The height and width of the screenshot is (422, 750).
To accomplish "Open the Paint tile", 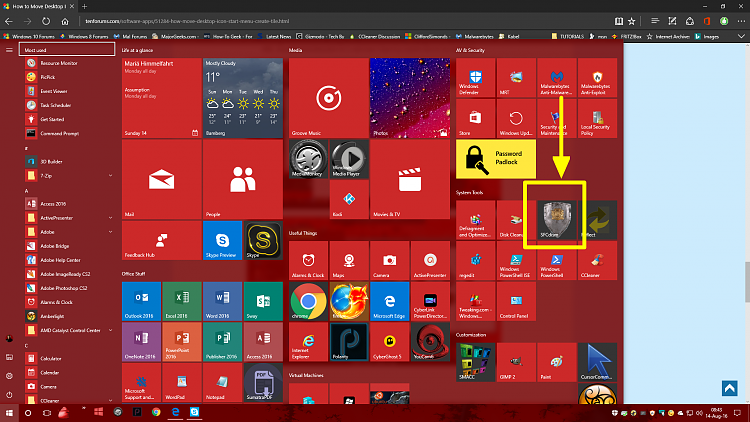I will tap(557, 362).
